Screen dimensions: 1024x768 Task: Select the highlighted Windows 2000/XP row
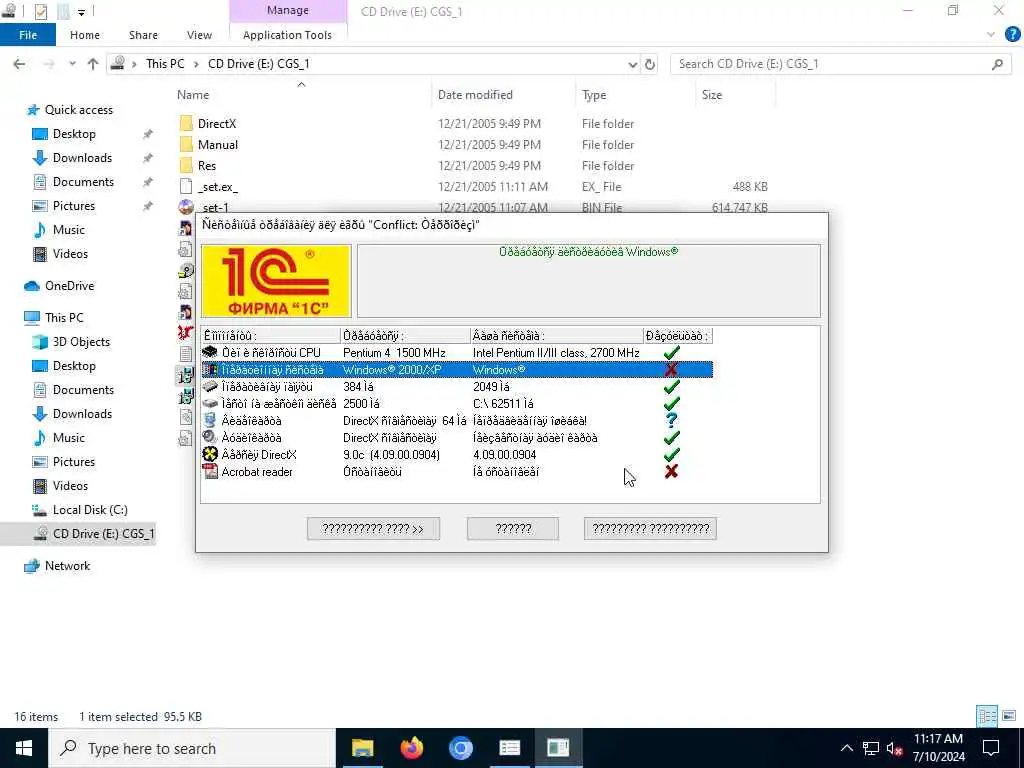[457, 370]
